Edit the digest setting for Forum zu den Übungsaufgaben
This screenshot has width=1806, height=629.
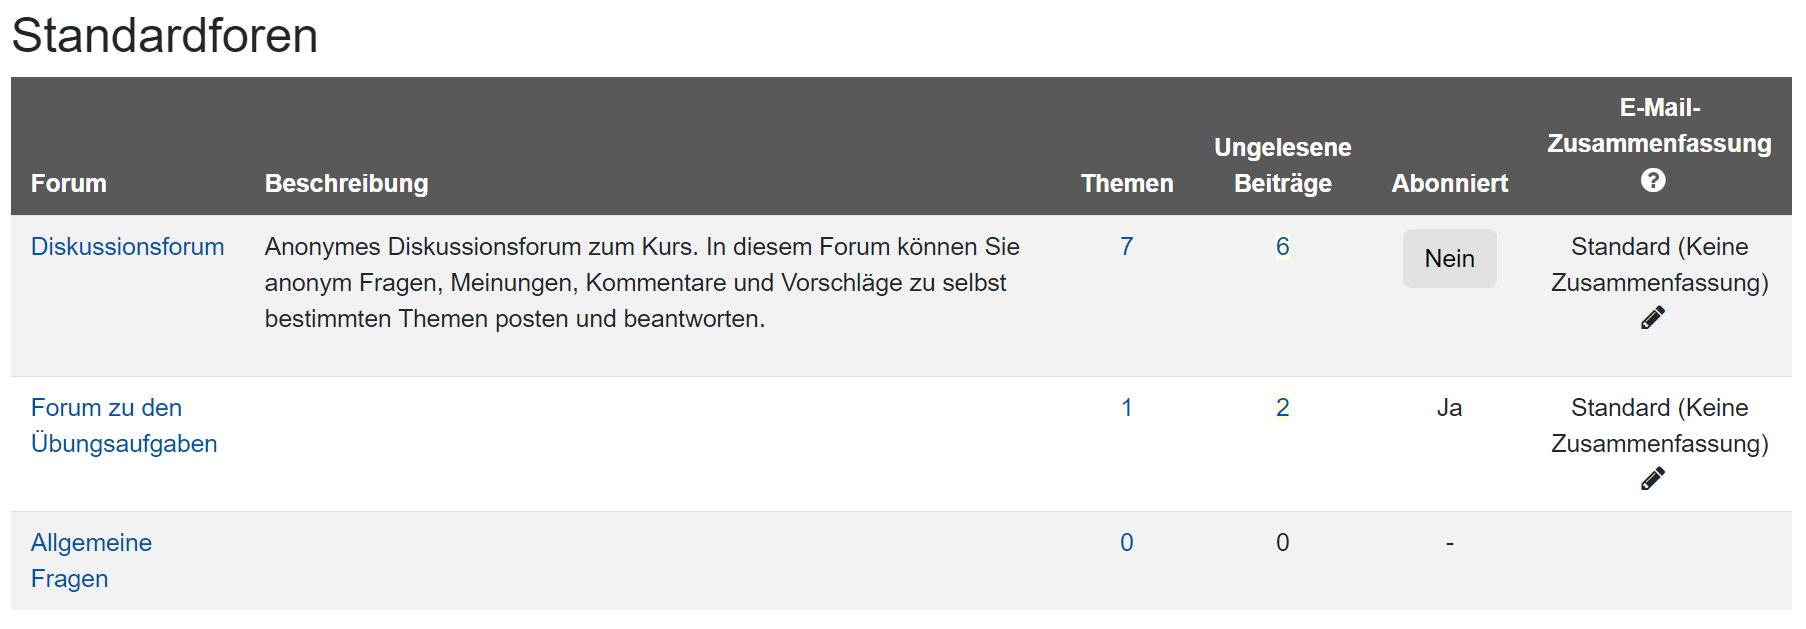pyautogui.click(x=1652, y=478)
